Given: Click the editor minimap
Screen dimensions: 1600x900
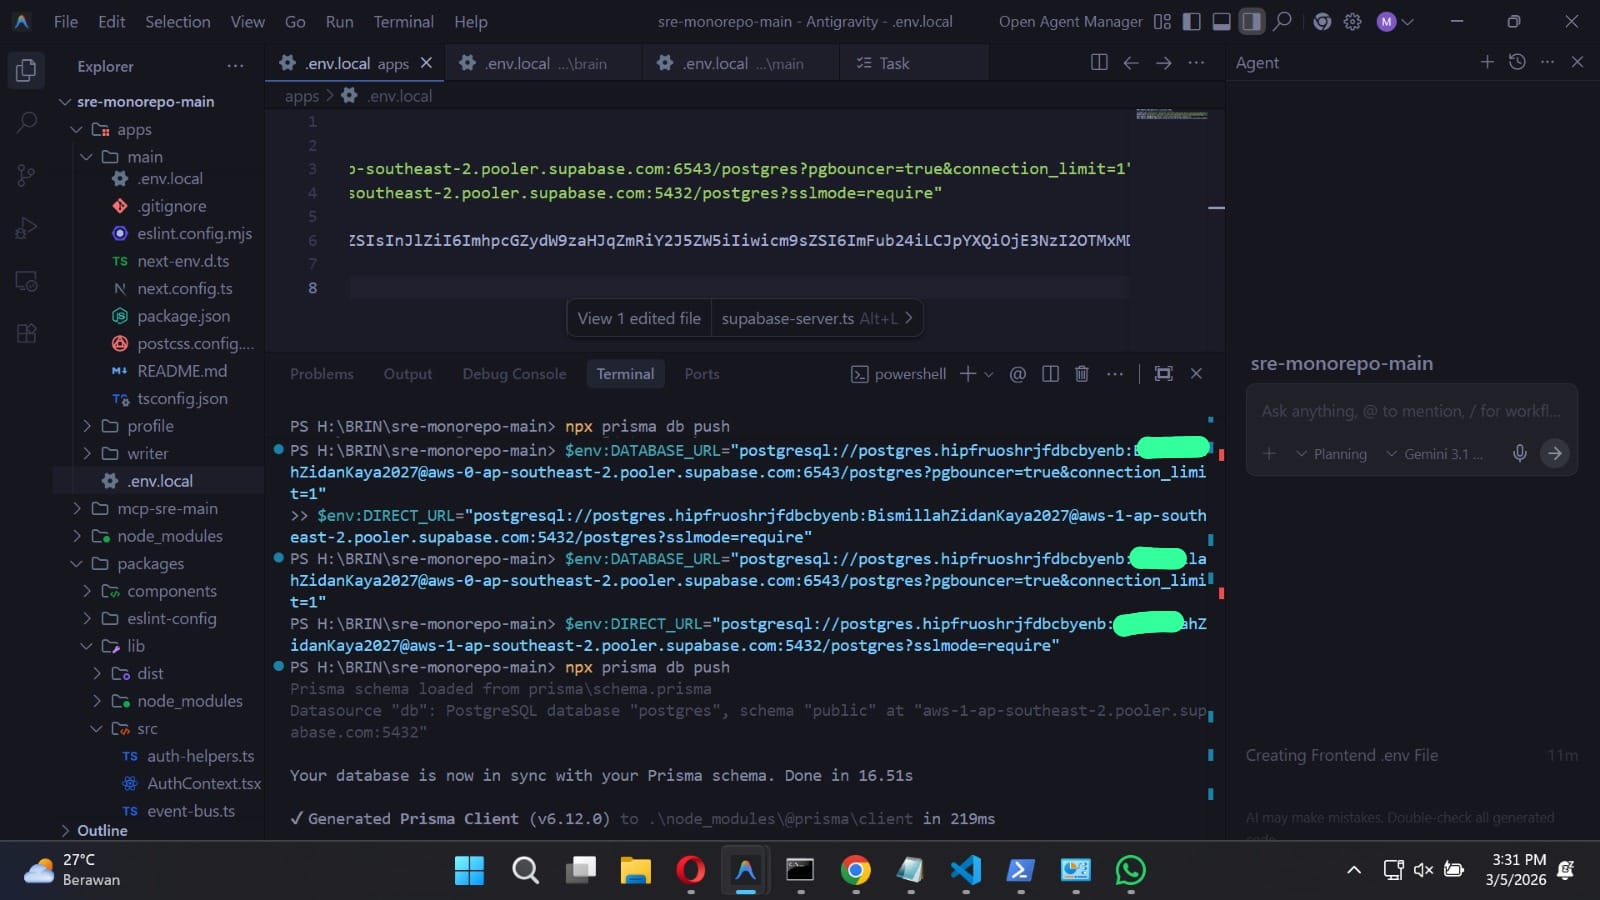Looking at the screenshot, I should pyautogui.click(x=1172, y=115).
